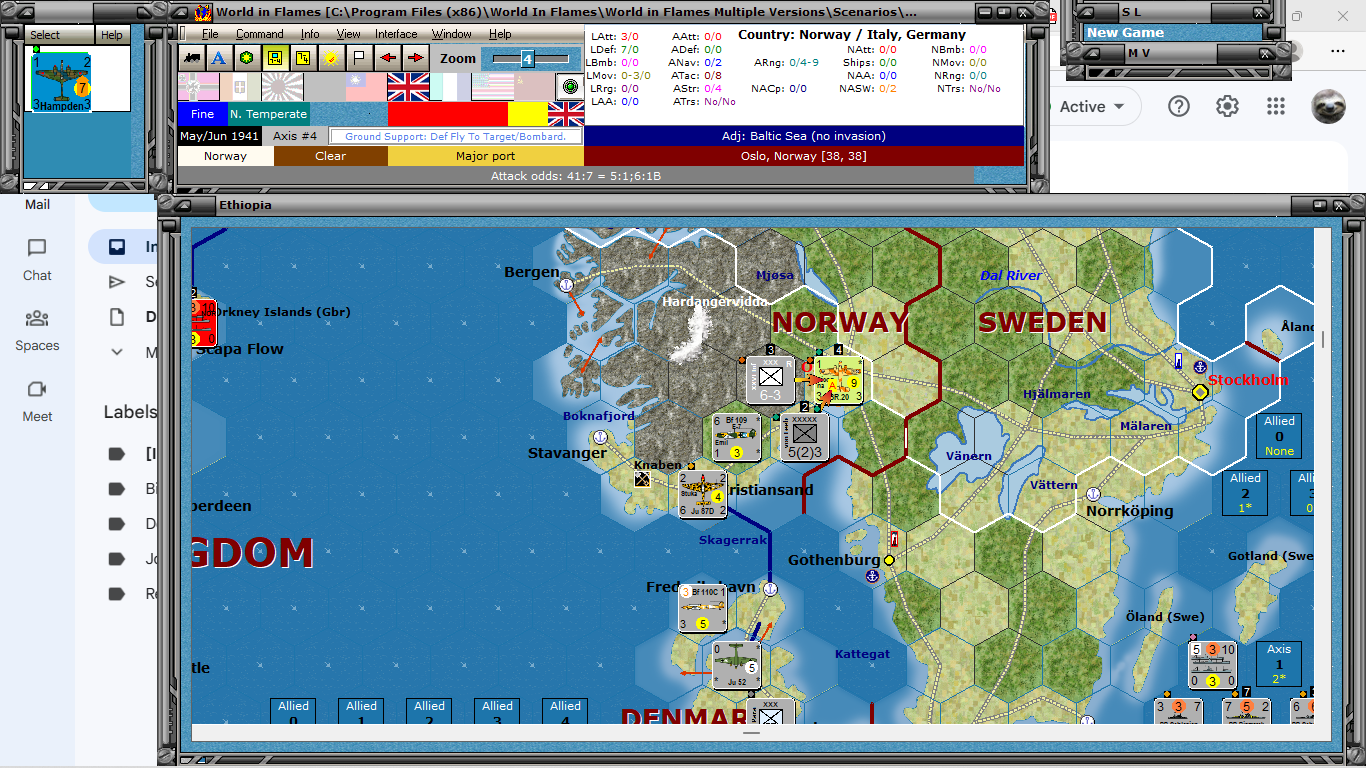Select the Japanese rising sun flag
The image size is (1366, 768).
282,87
